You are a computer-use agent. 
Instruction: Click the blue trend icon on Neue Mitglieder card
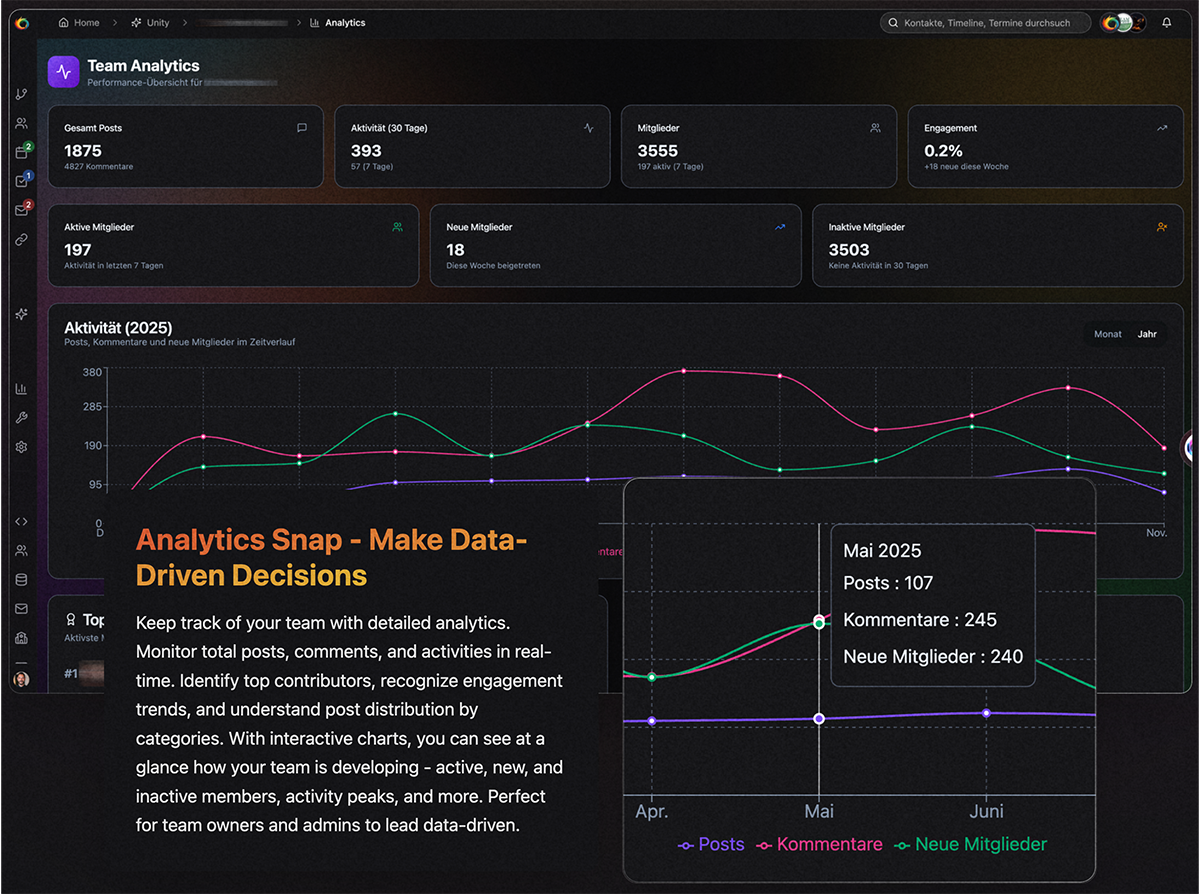tap(780, 227)
